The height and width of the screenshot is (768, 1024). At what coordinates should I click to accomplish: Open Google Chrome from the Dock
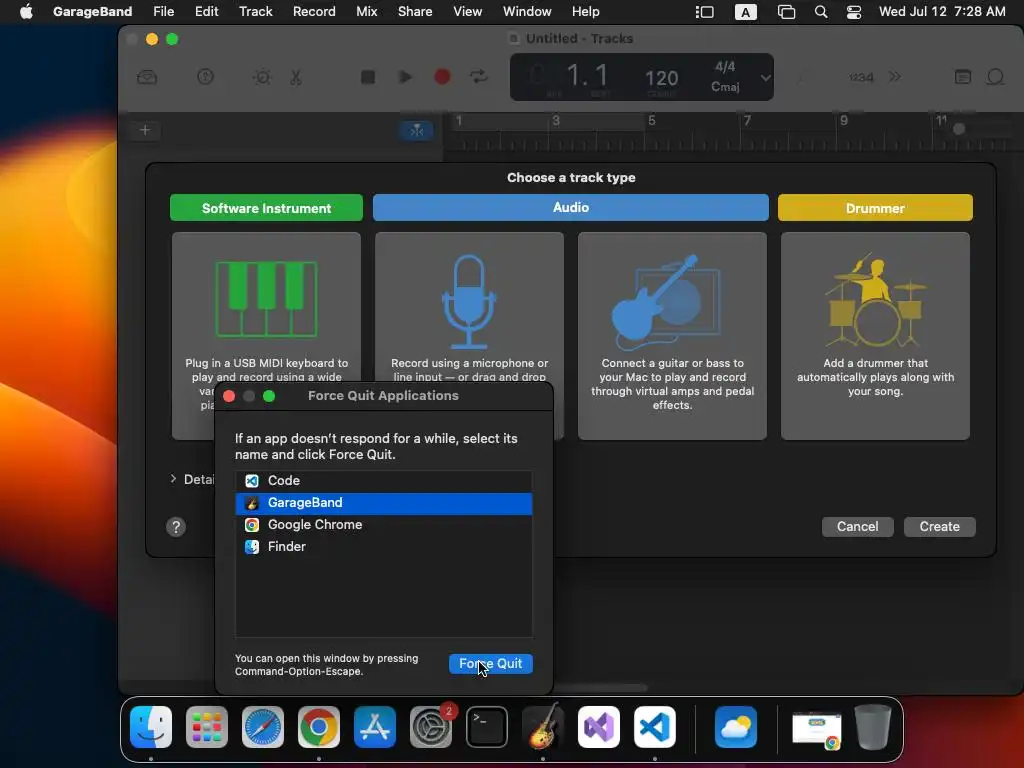[319, 727]
